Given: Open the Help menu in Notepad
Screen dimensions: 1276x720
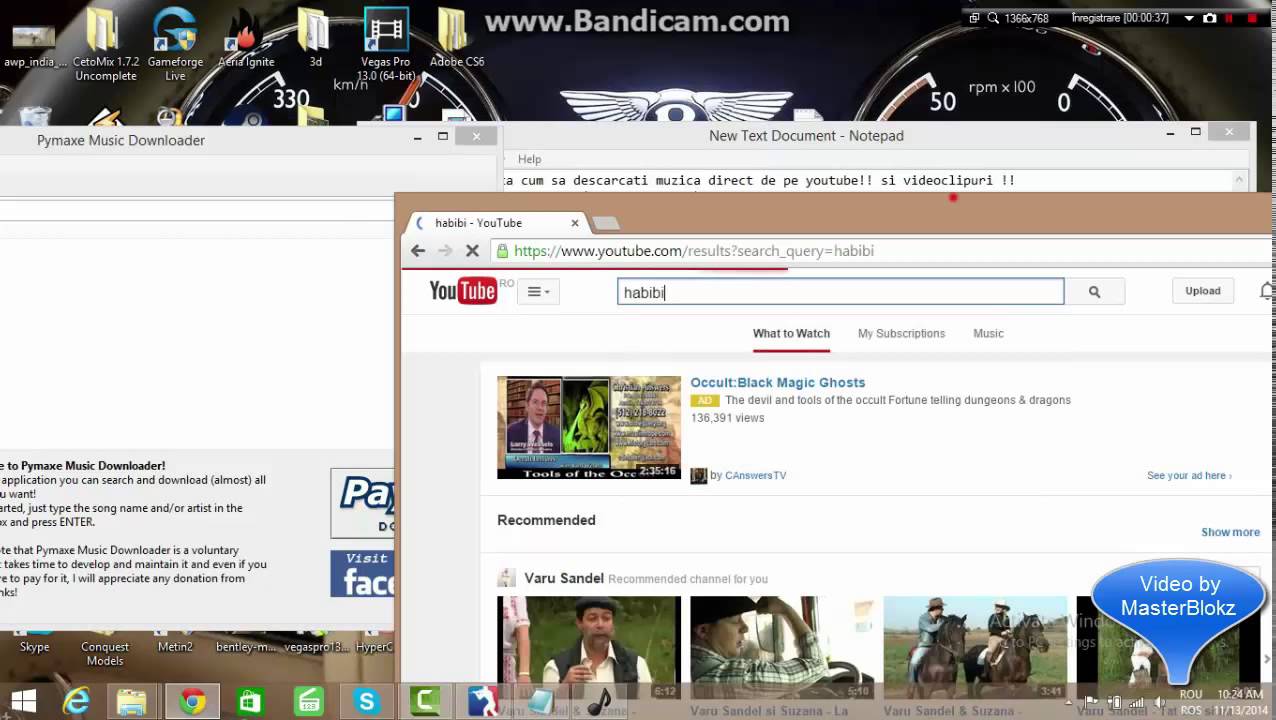Looking at the screenshot, I should coord(529,159).
